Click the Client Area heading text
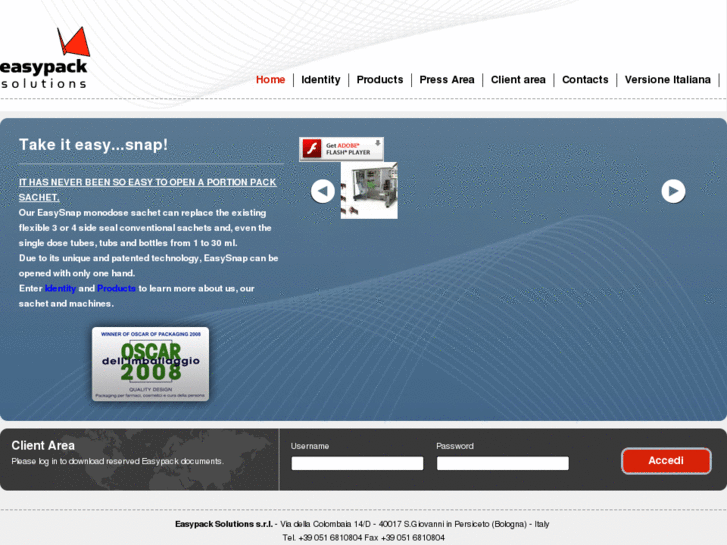The height and width of the screenshot is (545, 727). coord(43,446)
